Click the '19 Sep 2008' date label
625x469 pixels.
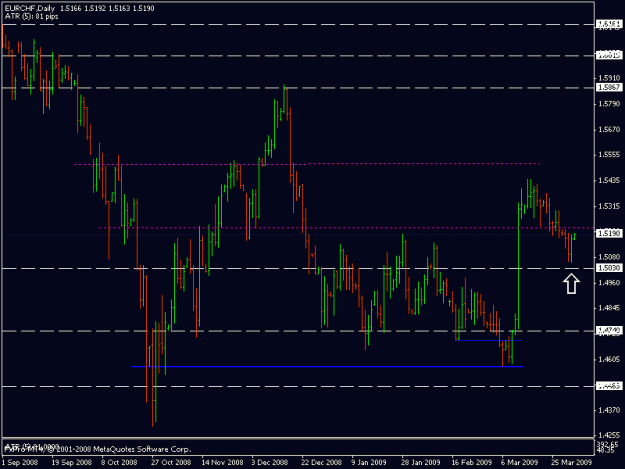coord(72,462)
